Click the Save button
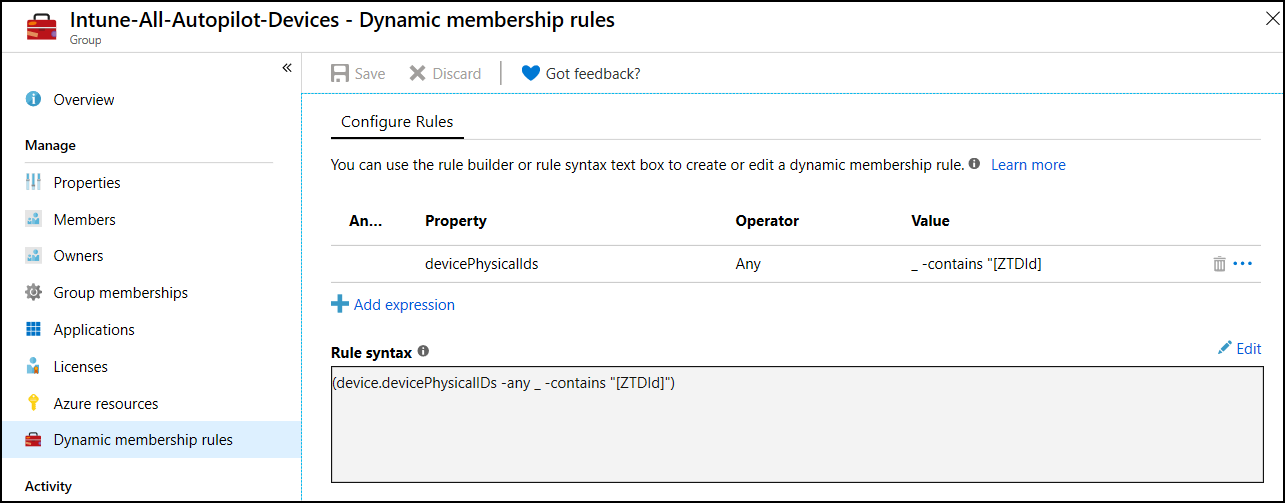 coord(358,73)
